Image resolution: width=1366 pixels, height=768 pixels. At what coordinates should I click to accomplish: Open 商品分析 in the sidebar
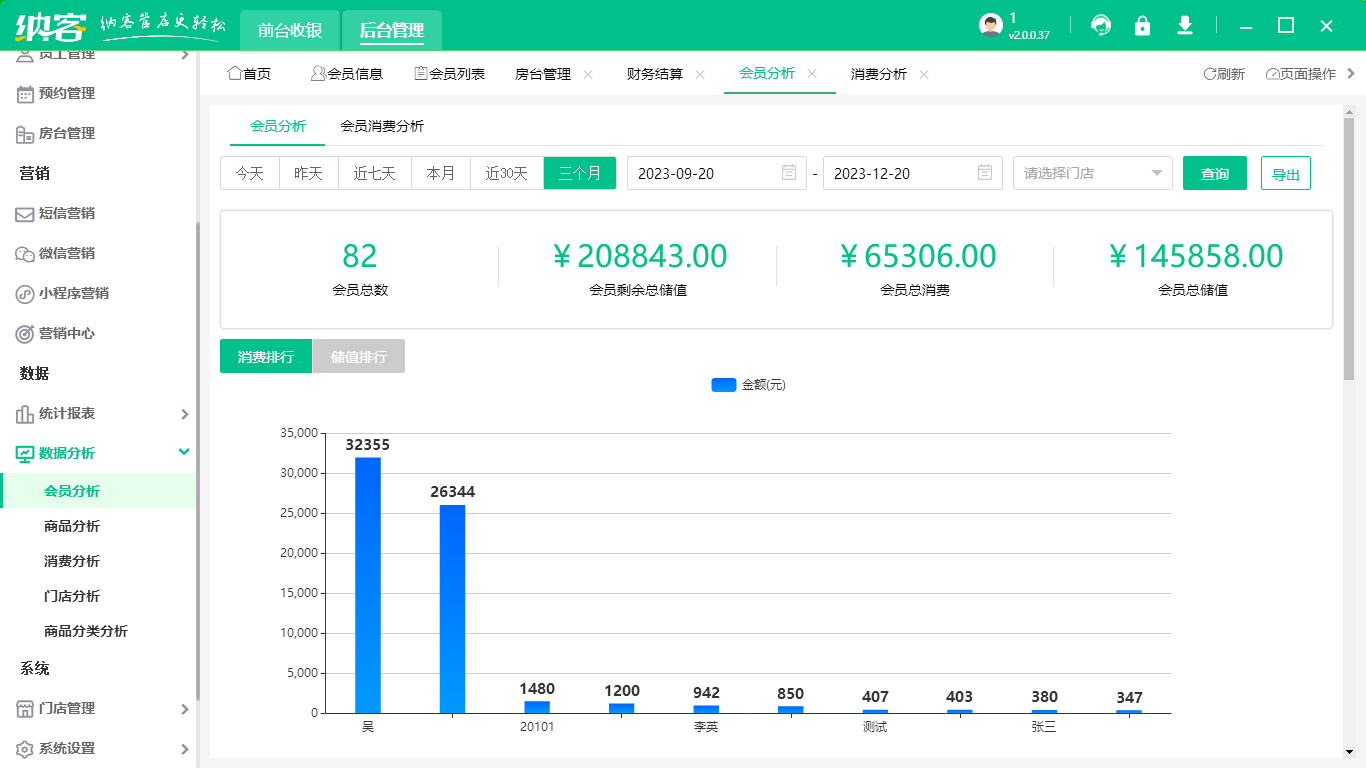click(x=72, y=526)
